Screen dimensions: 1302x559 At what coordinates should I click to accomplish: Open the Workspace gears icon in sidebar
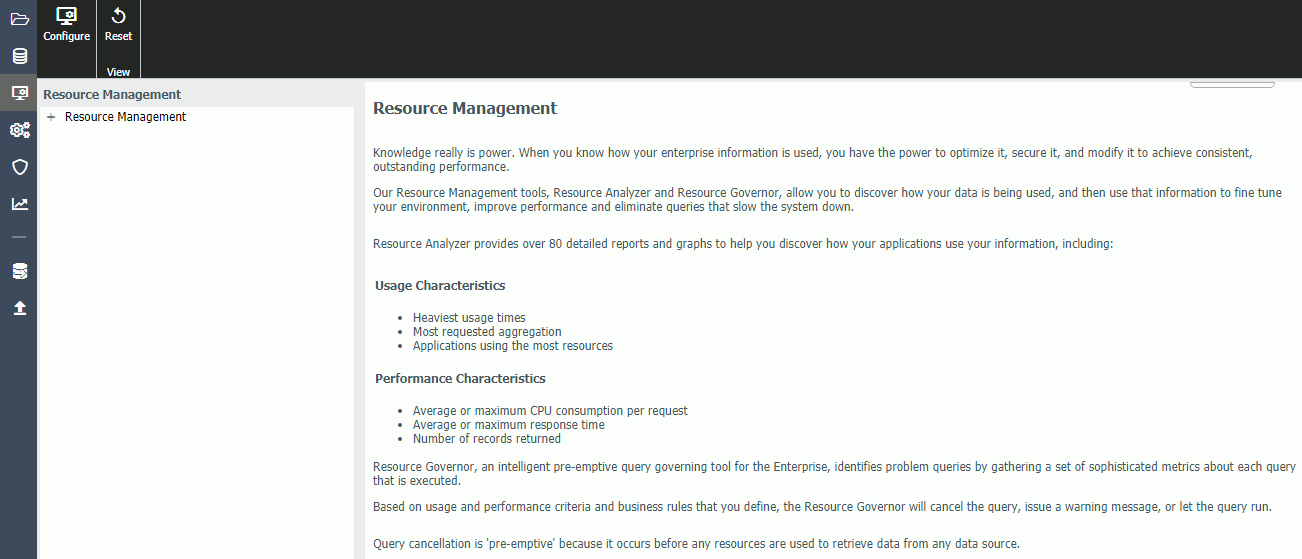pos(19,130)
